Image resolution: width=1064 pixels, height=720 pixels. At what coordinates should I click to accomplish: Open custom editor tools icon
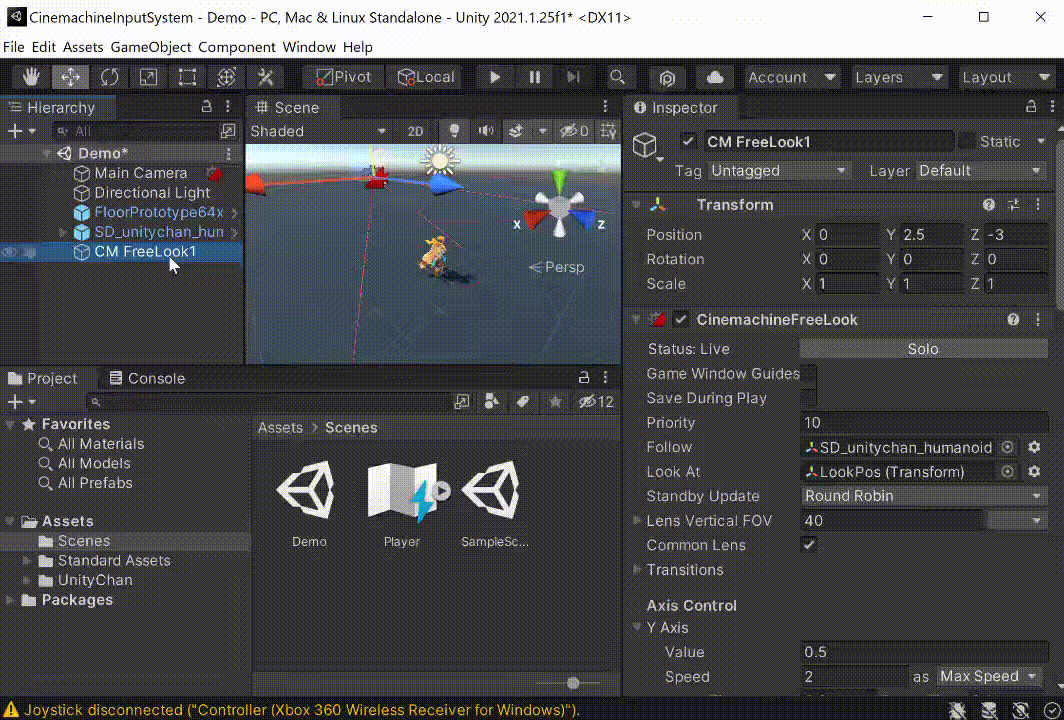(x=265, y=77)
